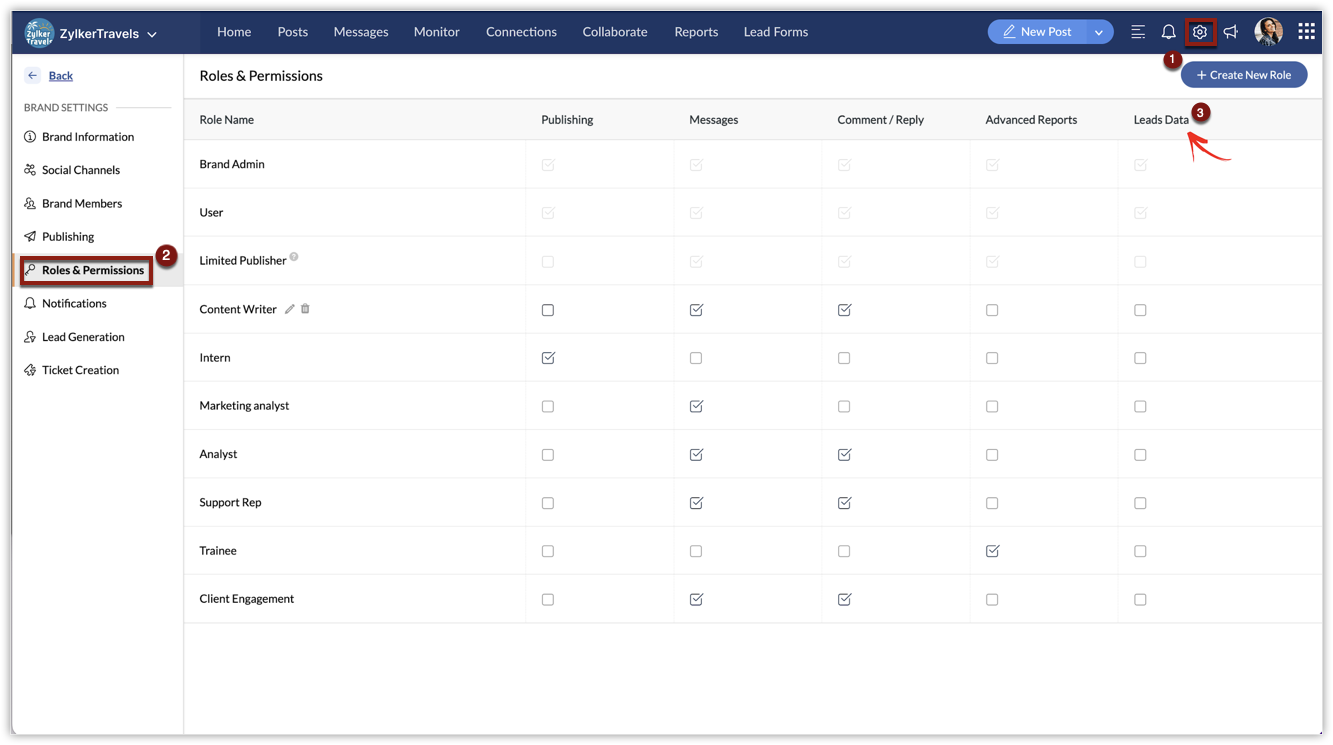Open the Connections tab

pyautogui.click(x=521, y=32)
